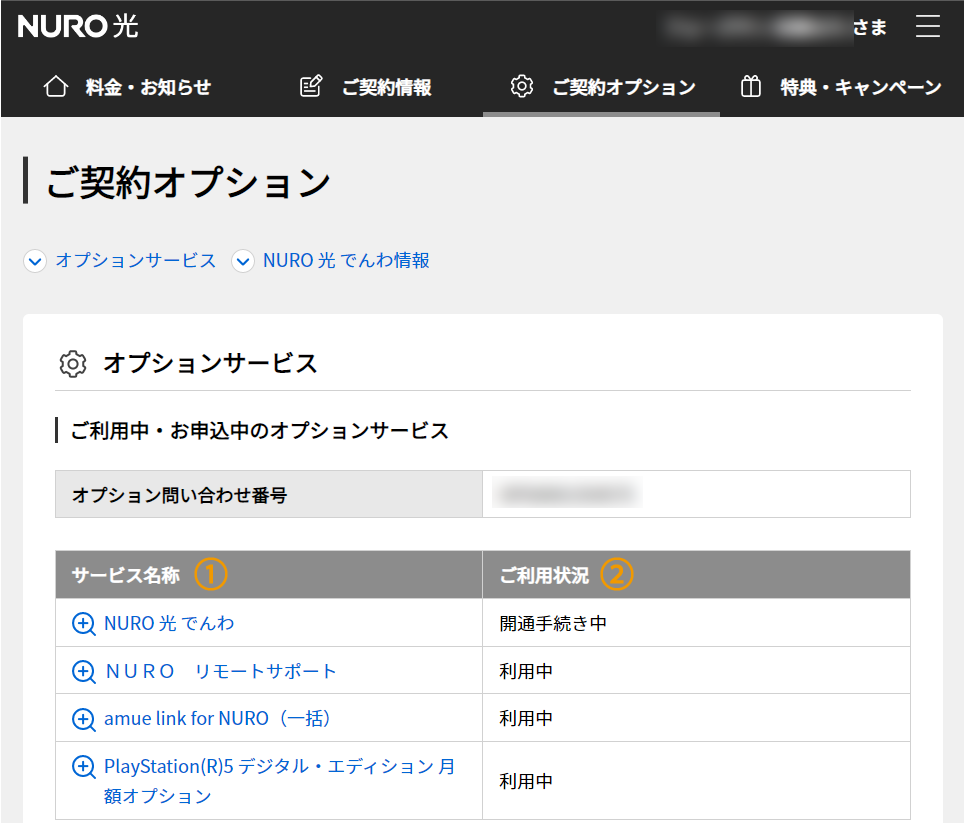964x824 pixels.
Task: Open the hamburger menu icon
Action: 927,26
